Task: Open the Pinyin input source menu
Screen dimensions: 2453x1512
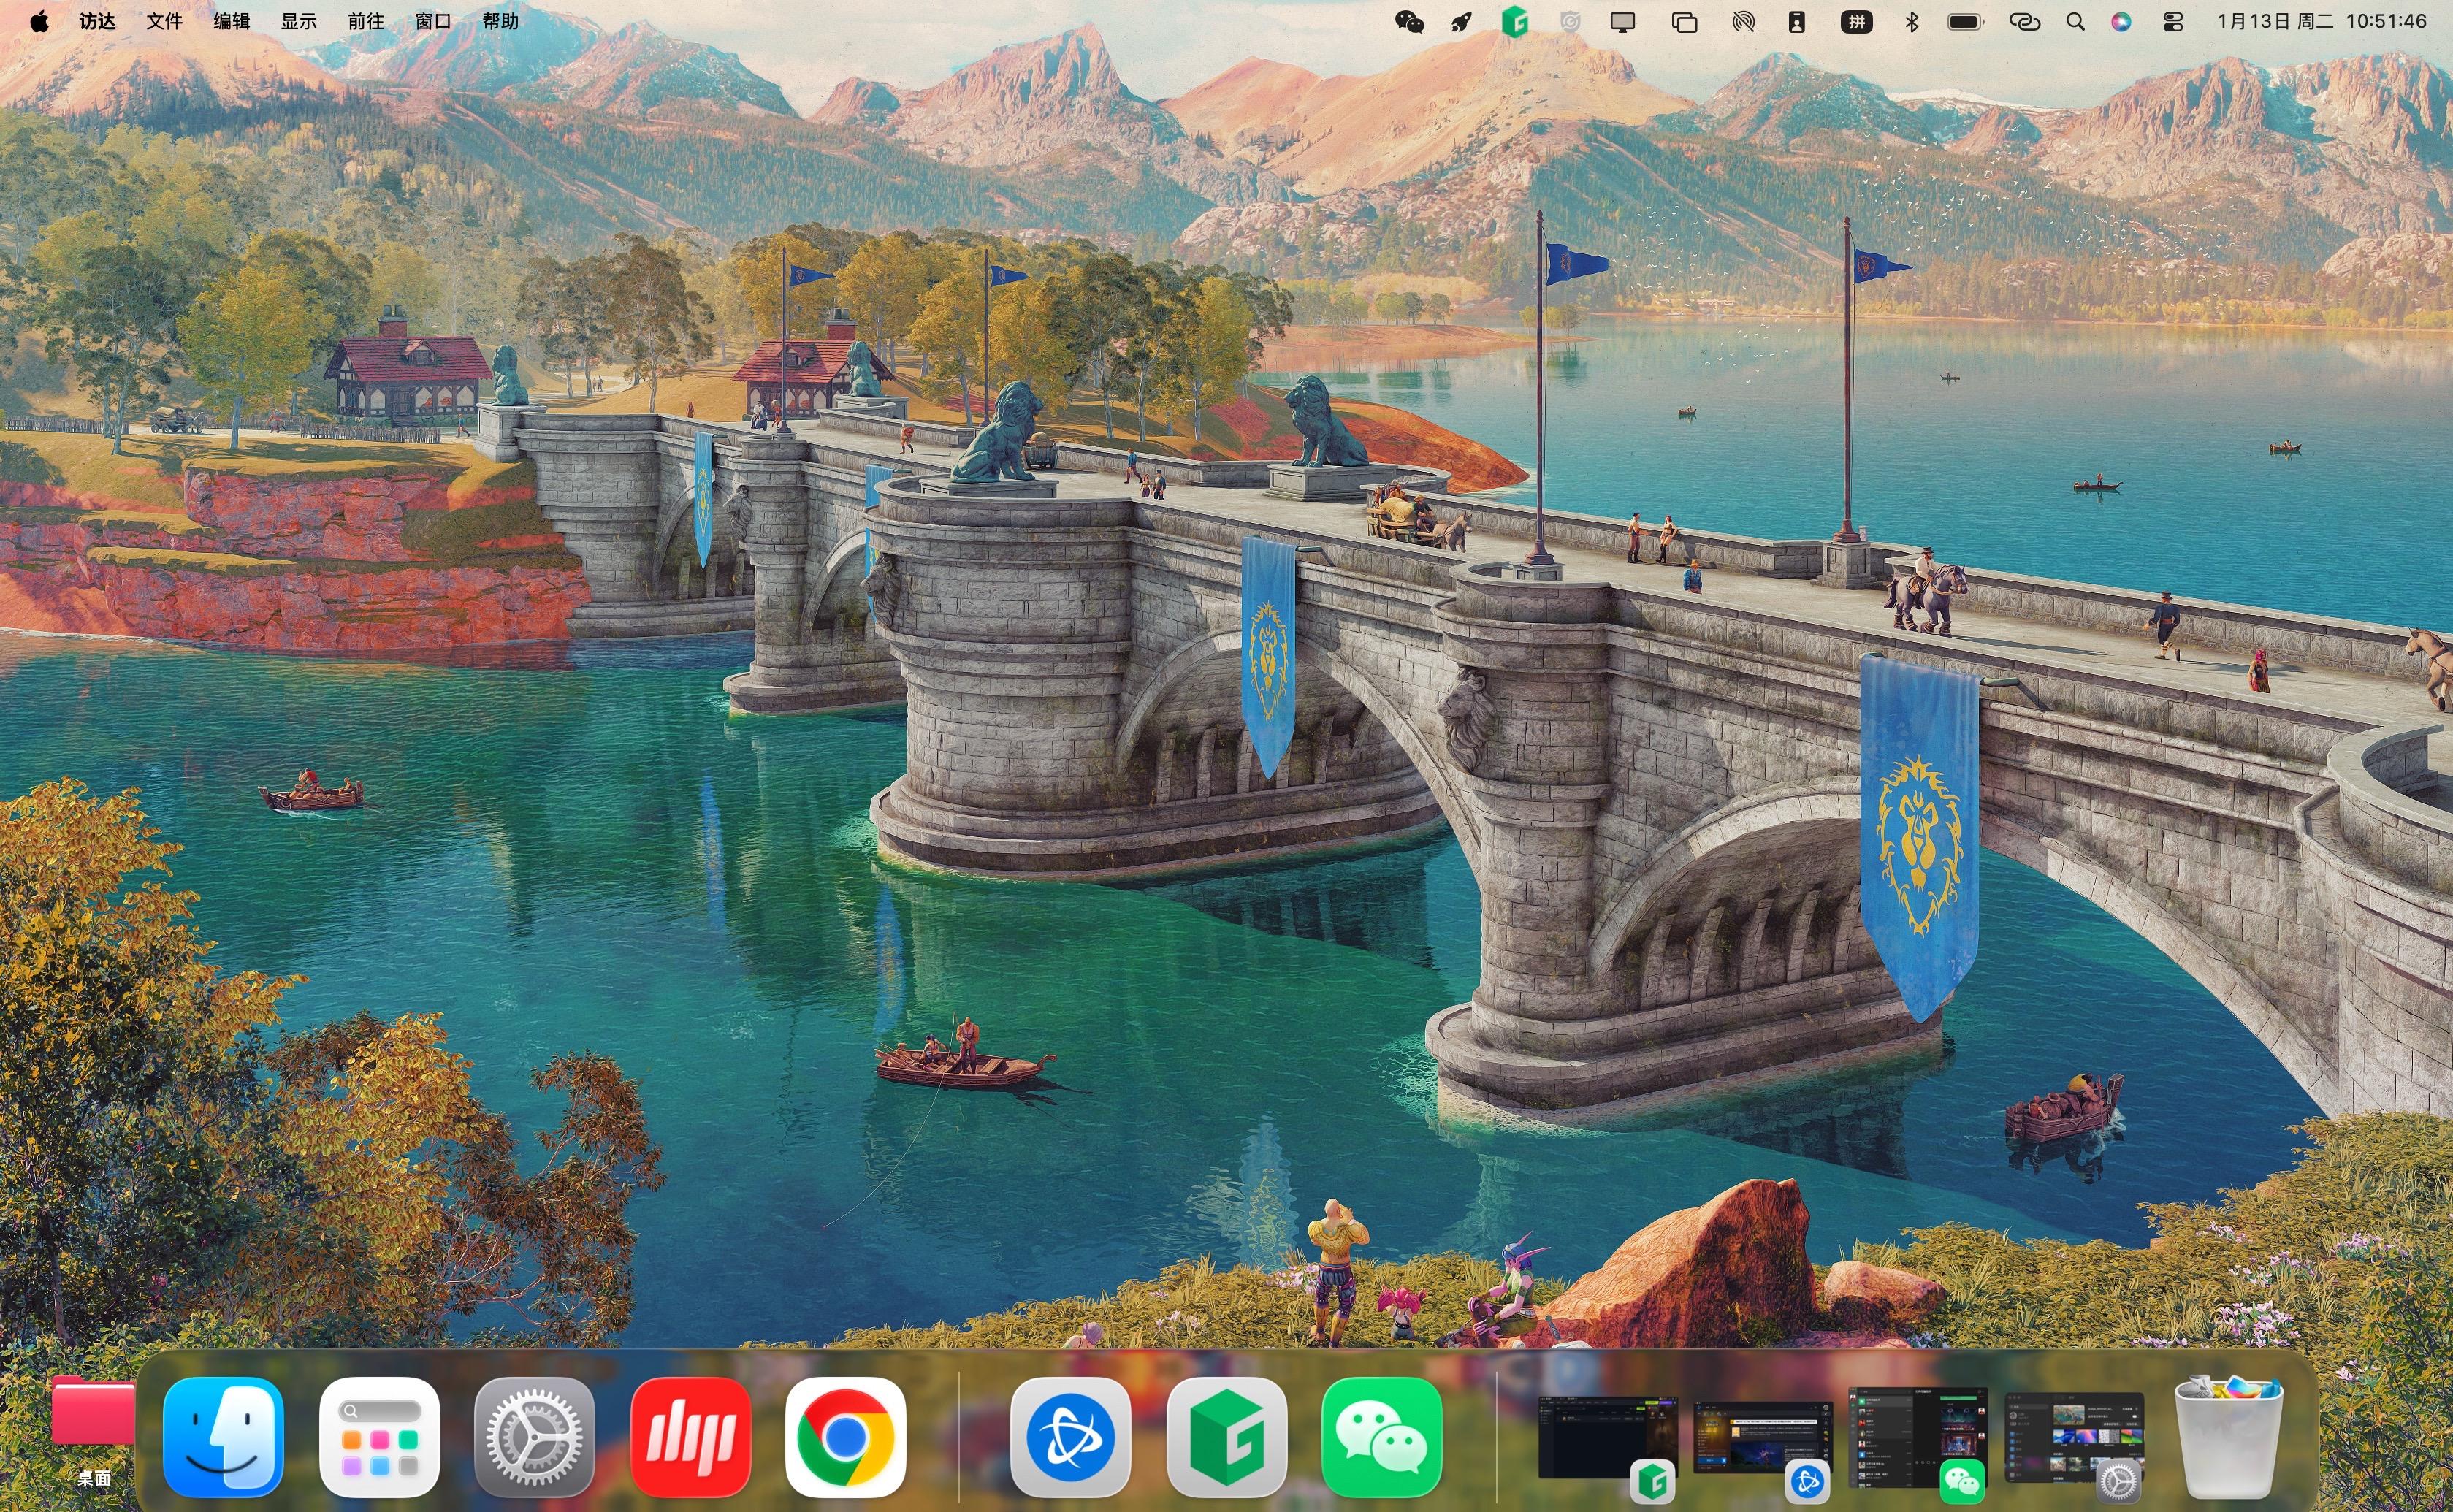Action: tap(1856, 22)
